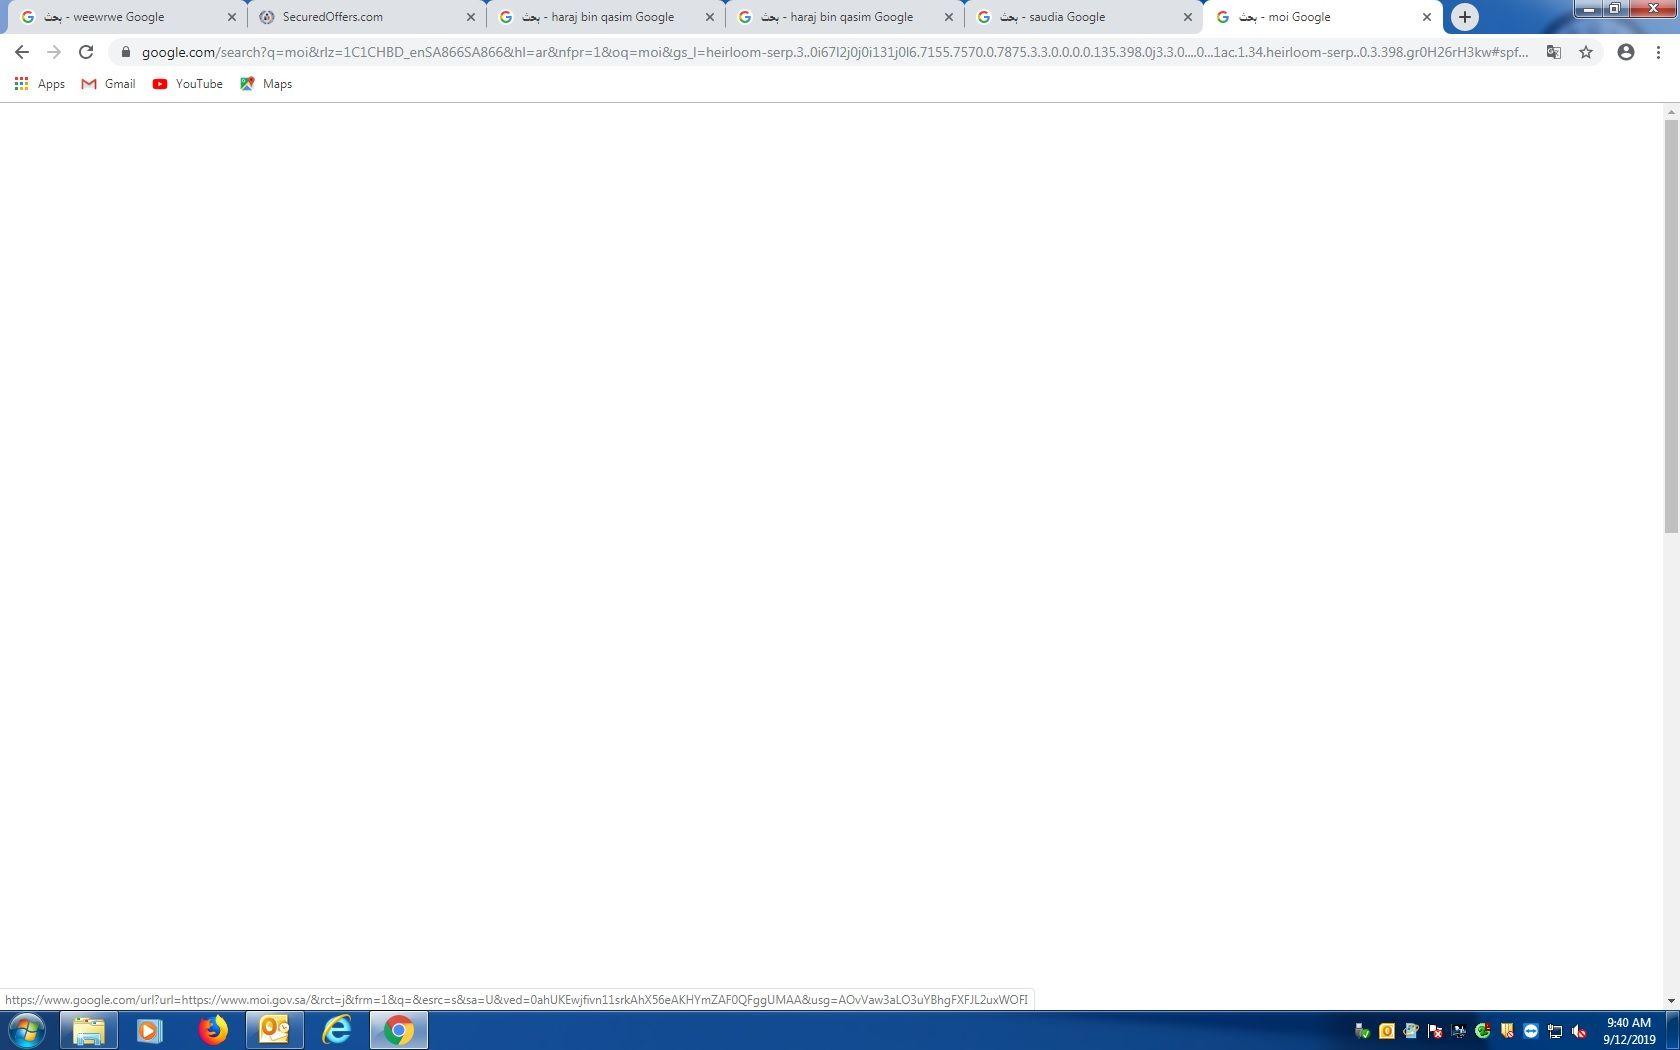Click the vertical scrollbar thumb
This screenshot has width=1680, height=1050.
1671,326
